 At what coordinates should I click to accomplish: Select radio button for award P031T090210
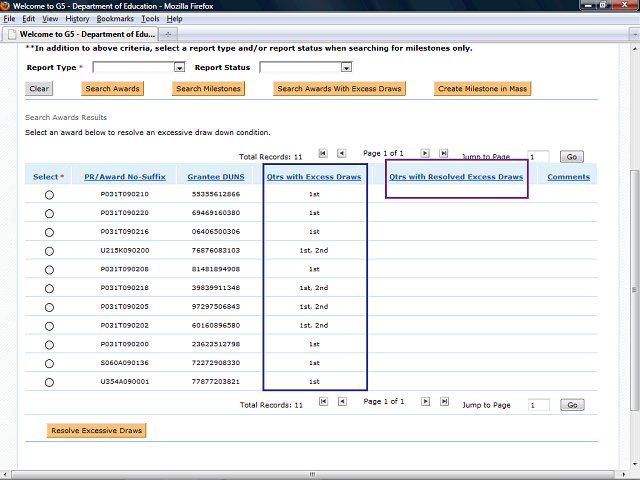point(49,195)
